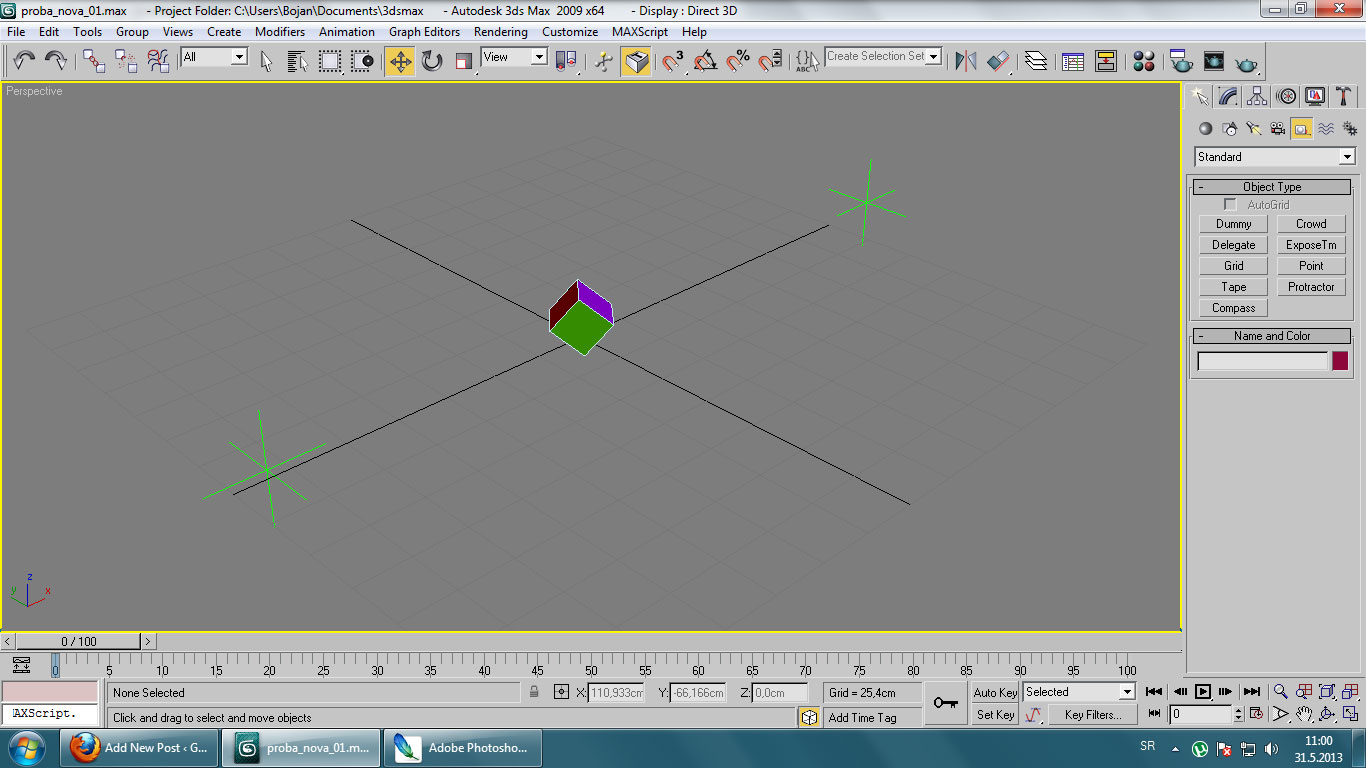Click the Protractor helper button

[x=1311, y=287]
